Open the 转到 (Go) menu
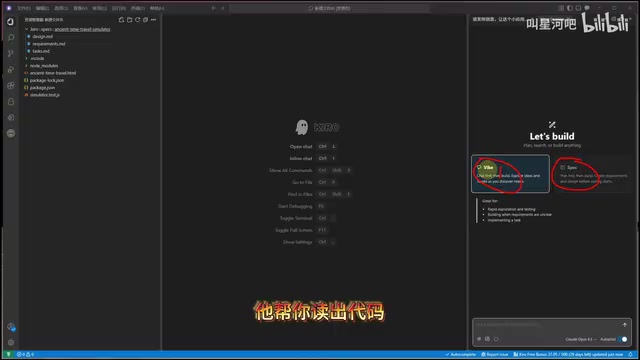This screenshot has width=640, height=360. pos(99,8)
